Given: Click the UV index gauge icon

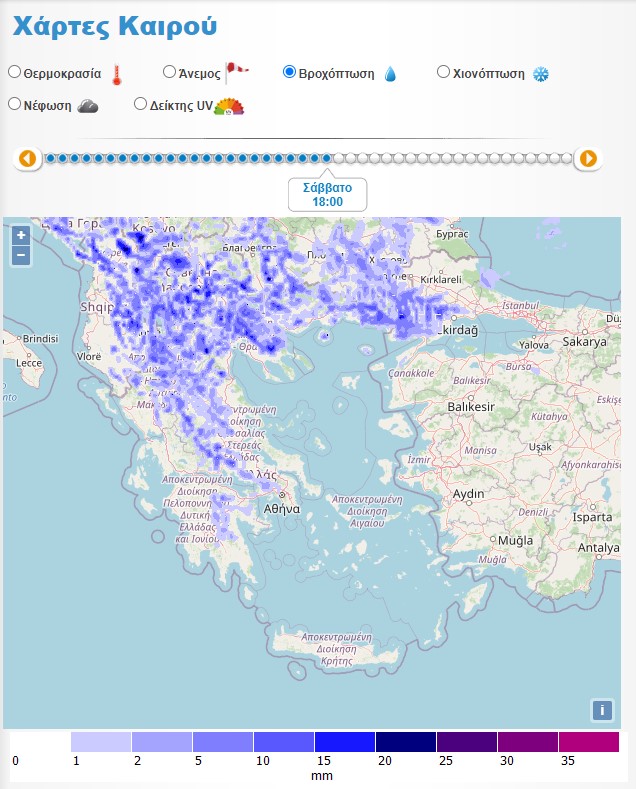Looking at the screenshot, I should click(229, 107).
